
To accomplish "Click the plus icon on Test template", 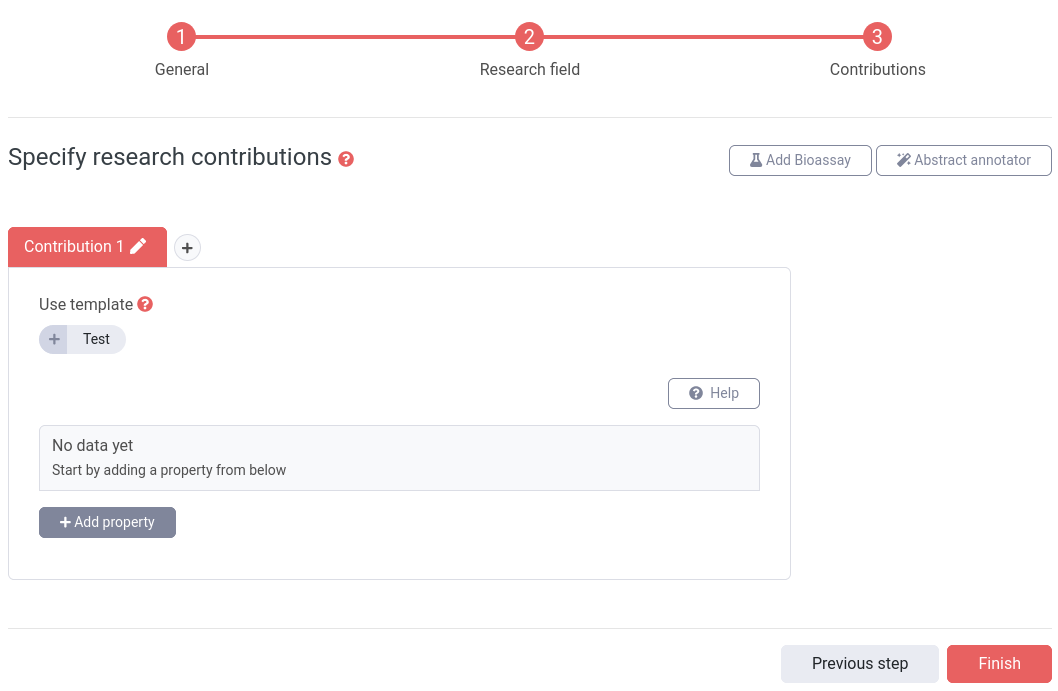I will click(x=54, y=339).
